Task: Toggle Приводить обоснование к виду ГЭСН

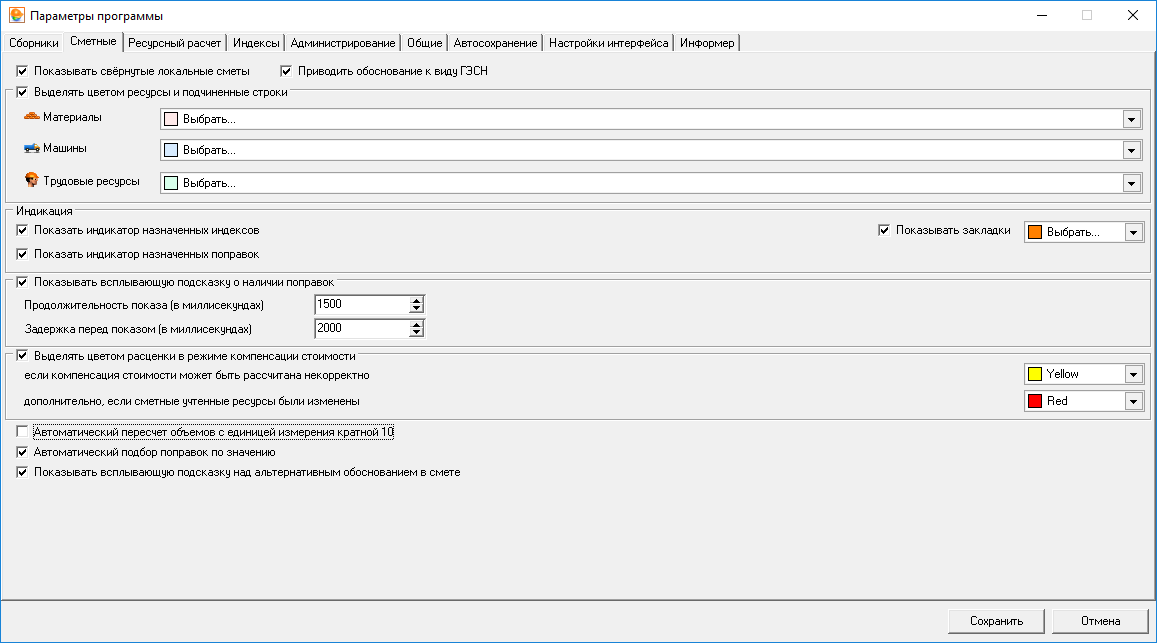Action: coord(286,72)
